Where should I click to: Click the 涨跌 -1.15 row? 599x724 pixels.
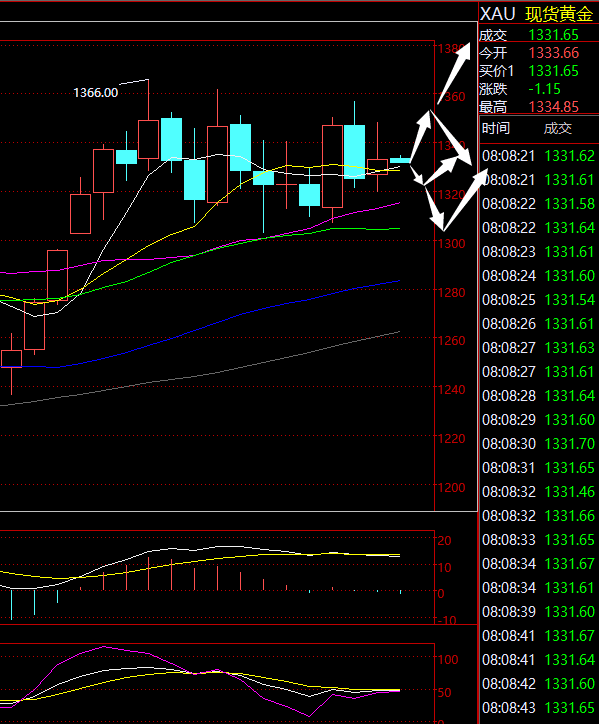538,89
